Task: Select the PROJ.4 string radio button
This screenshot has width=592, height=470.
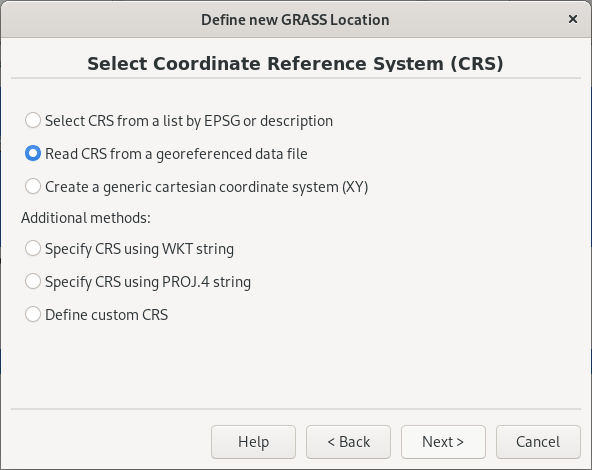Action: tap(33, 281)
